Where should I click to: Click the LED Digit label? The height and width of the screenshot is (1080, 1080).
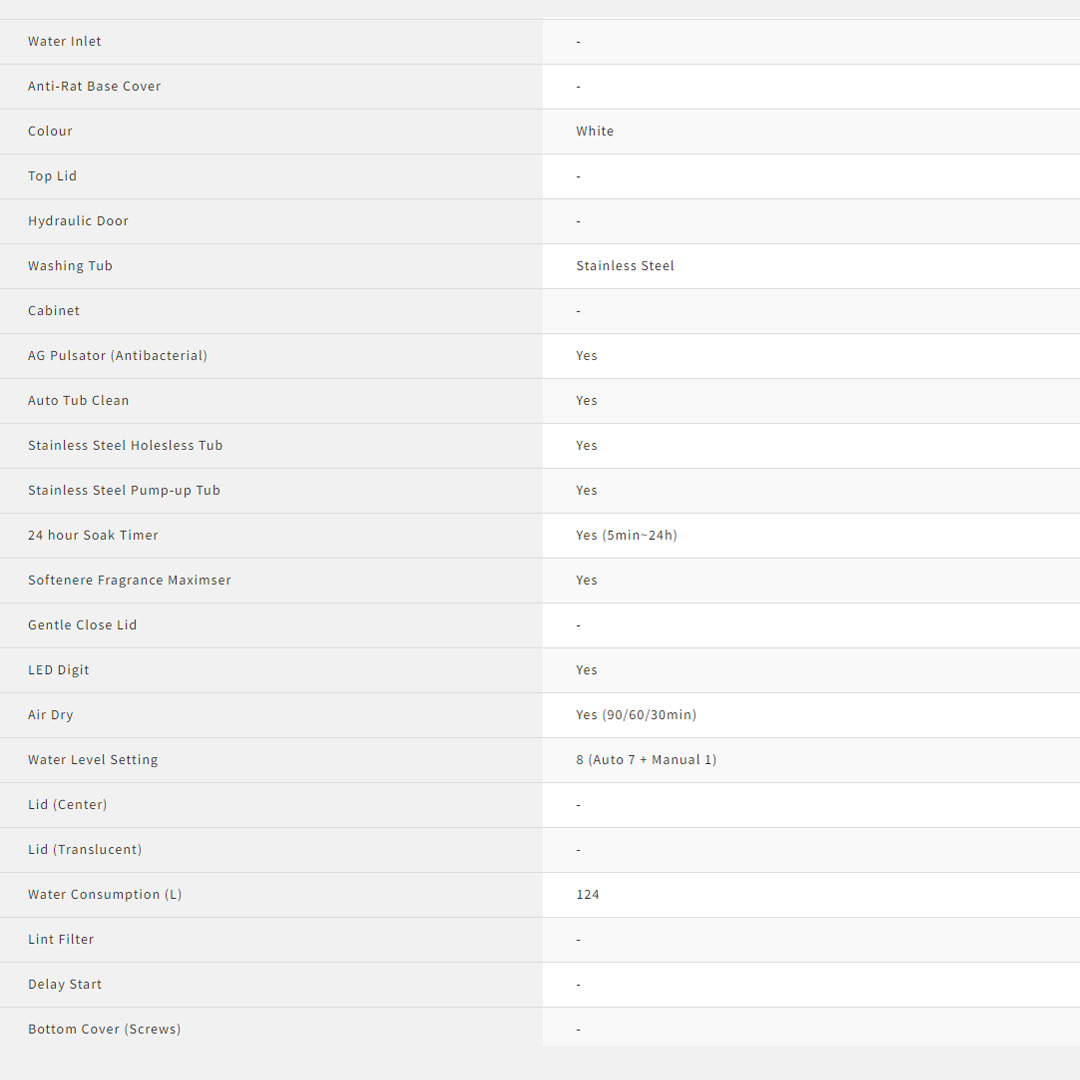tap(59, 670)
